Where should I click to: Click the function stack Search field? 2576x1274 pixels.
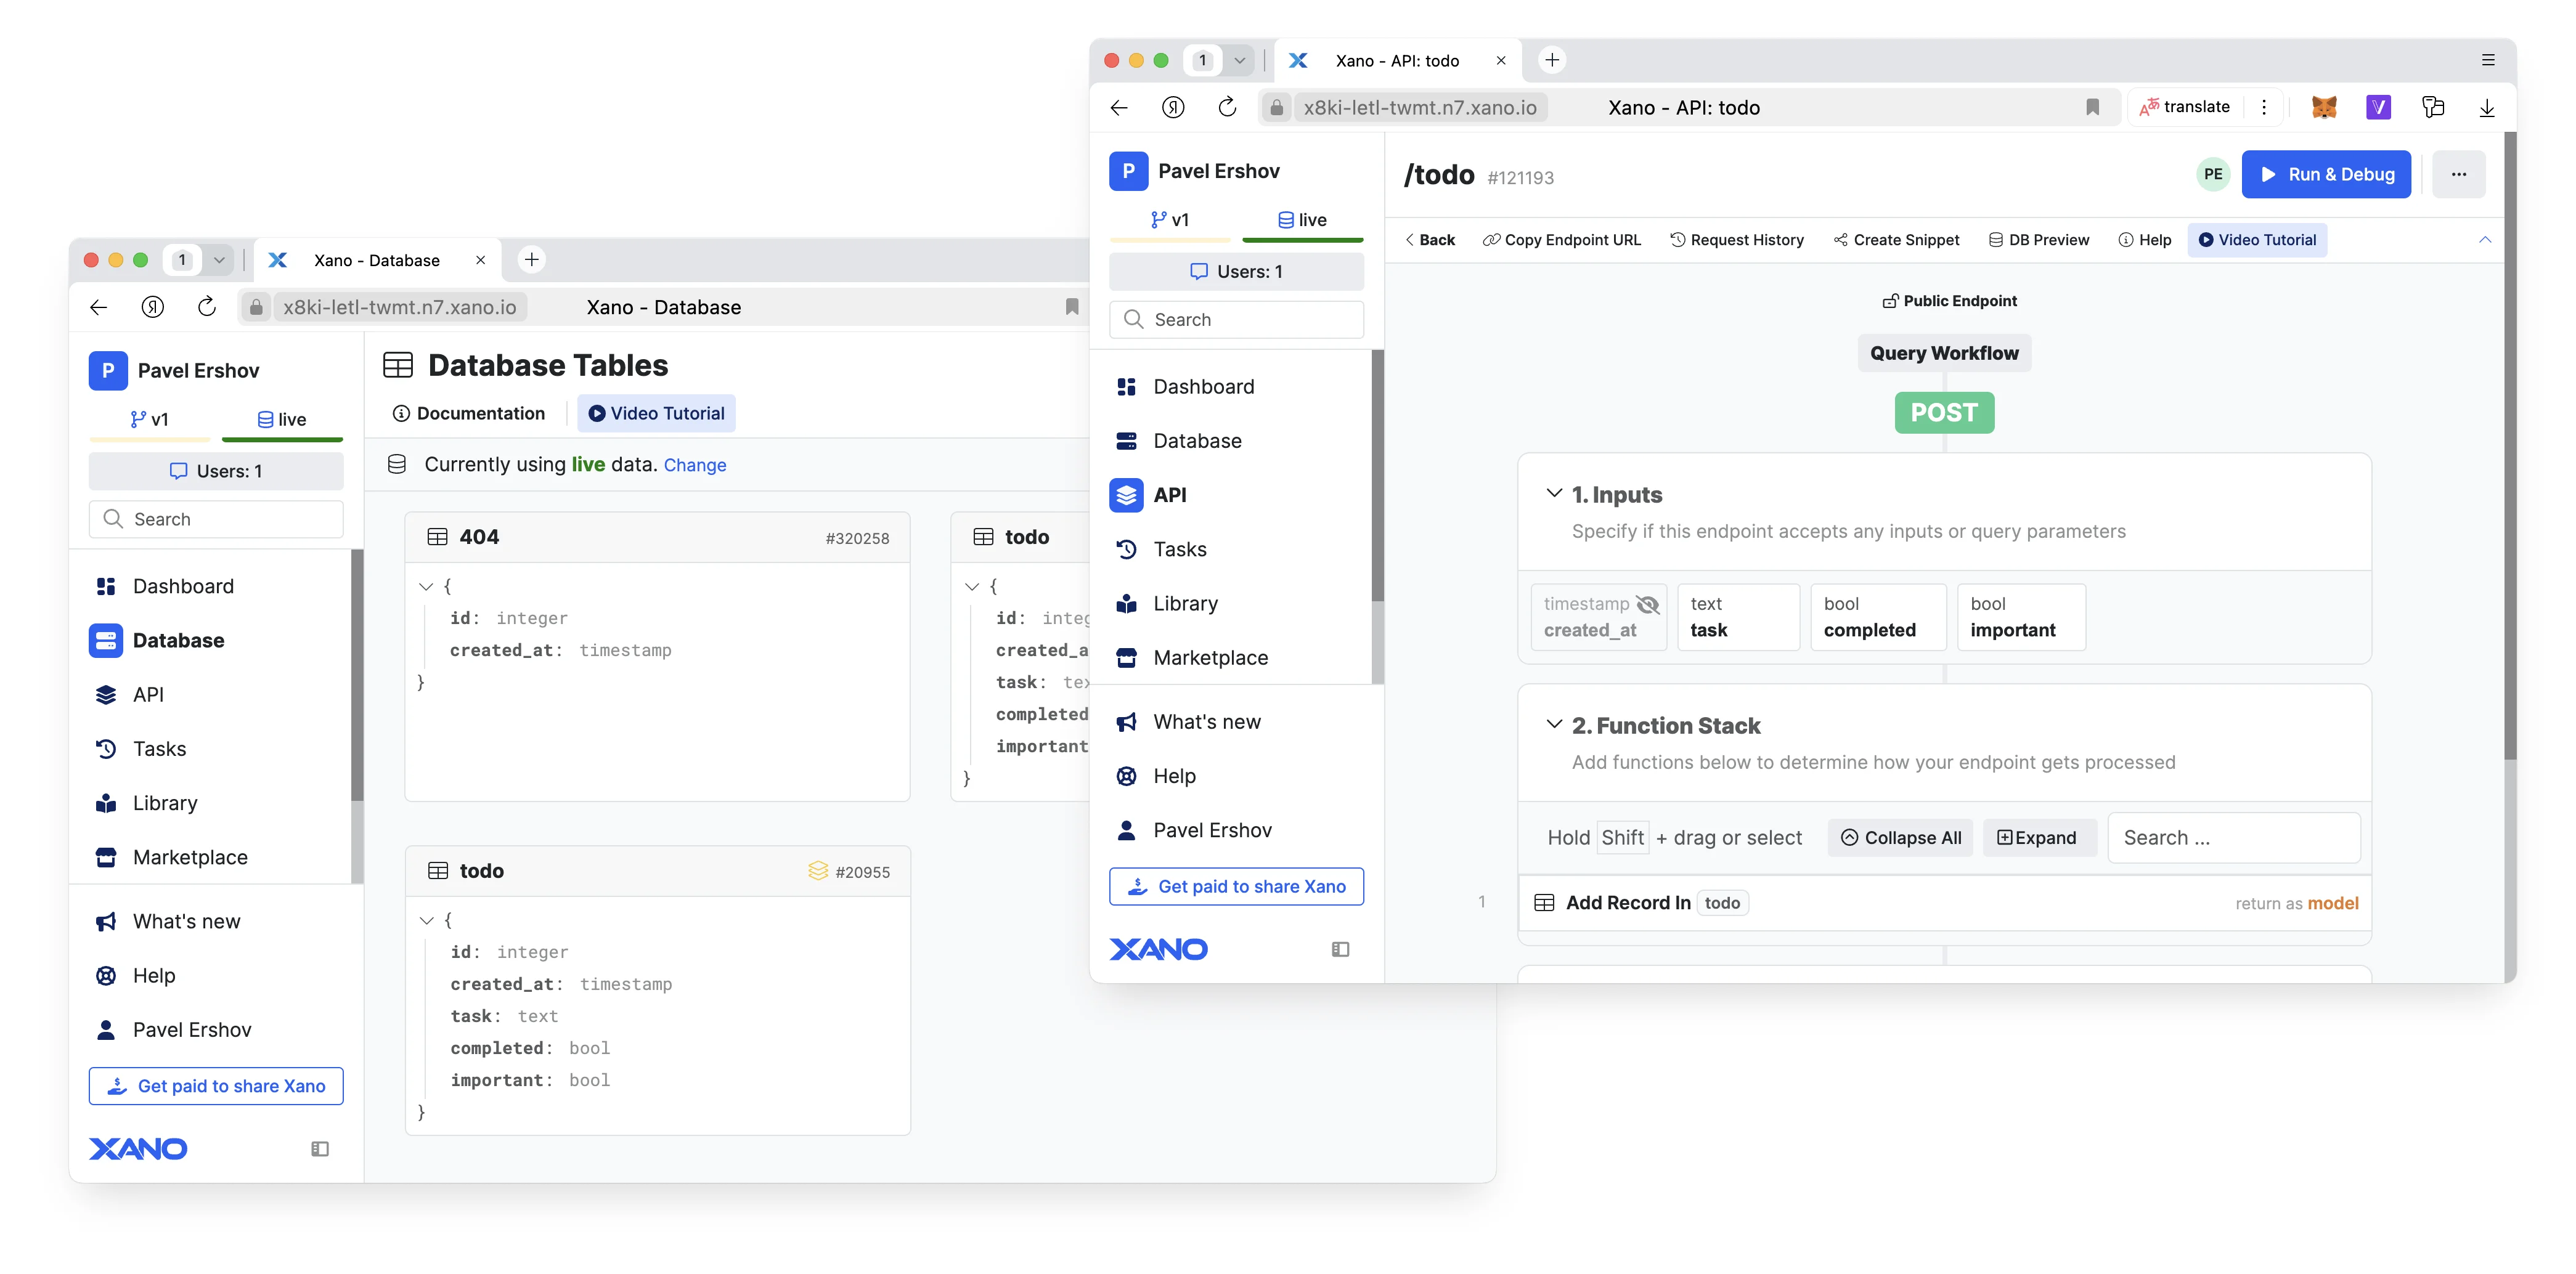point(2234,838)
